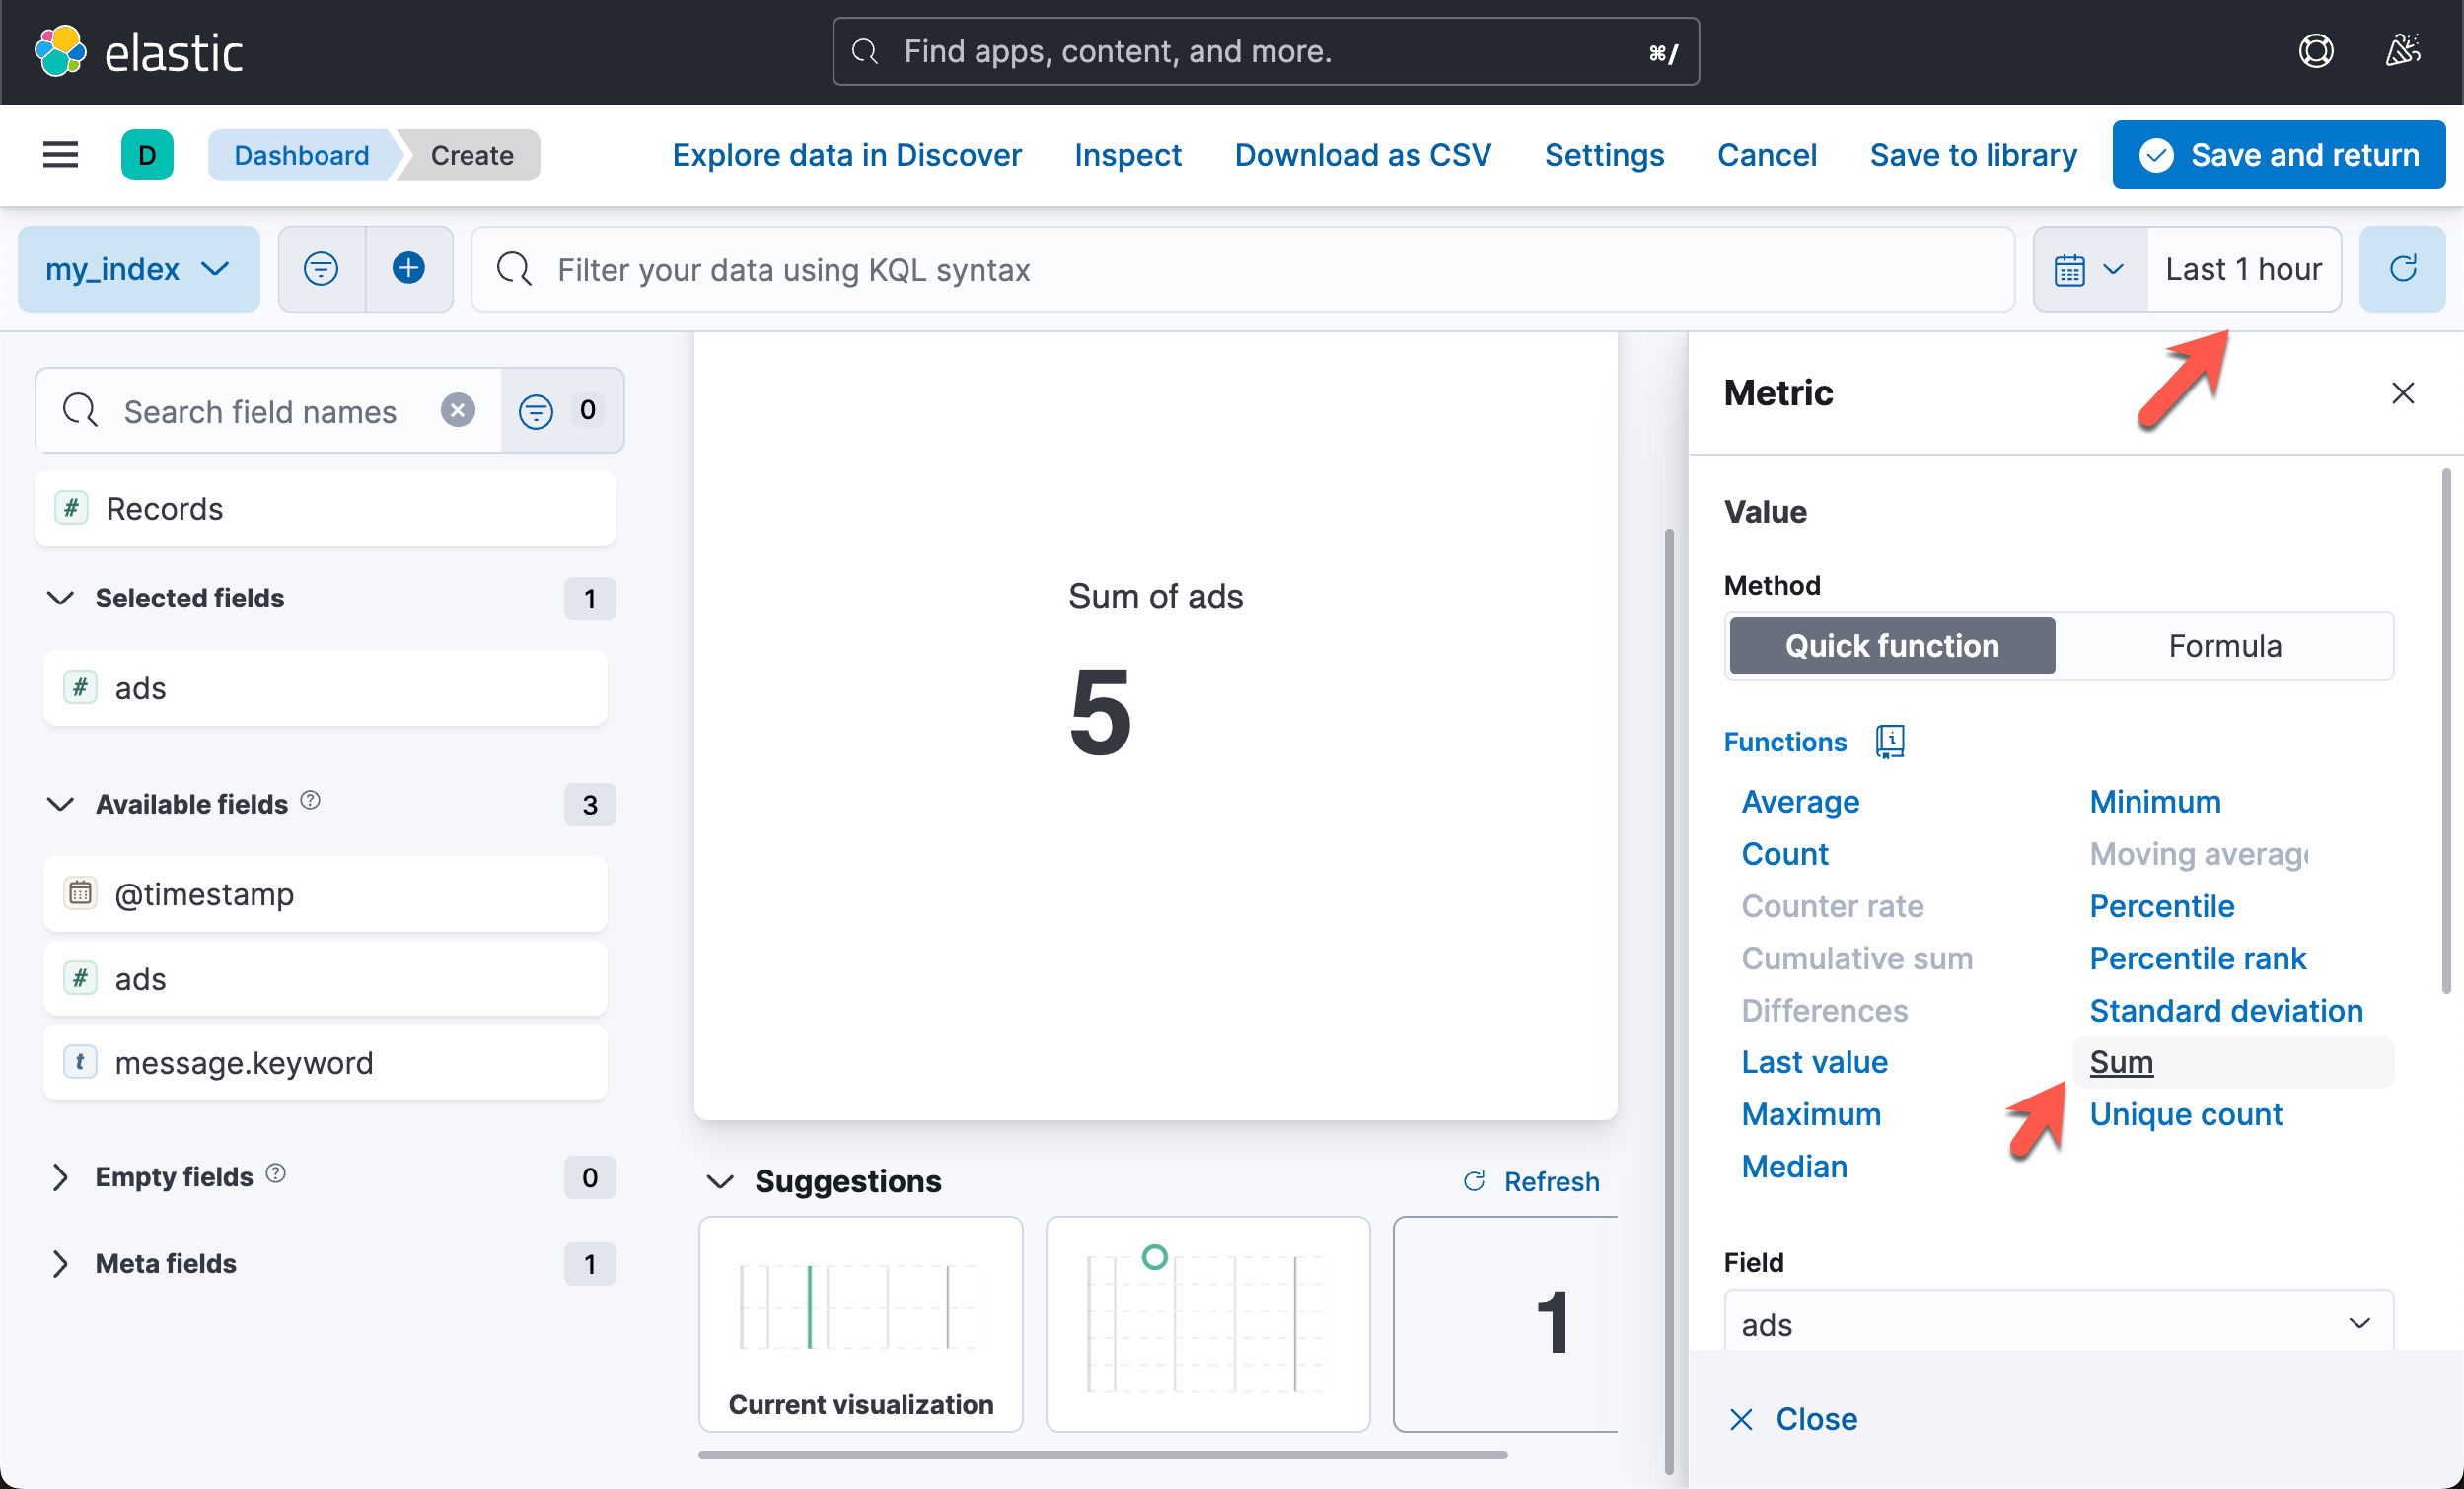
Task: Select the Quick function method
Action: pyautogui.click(x=1891, y=645)
